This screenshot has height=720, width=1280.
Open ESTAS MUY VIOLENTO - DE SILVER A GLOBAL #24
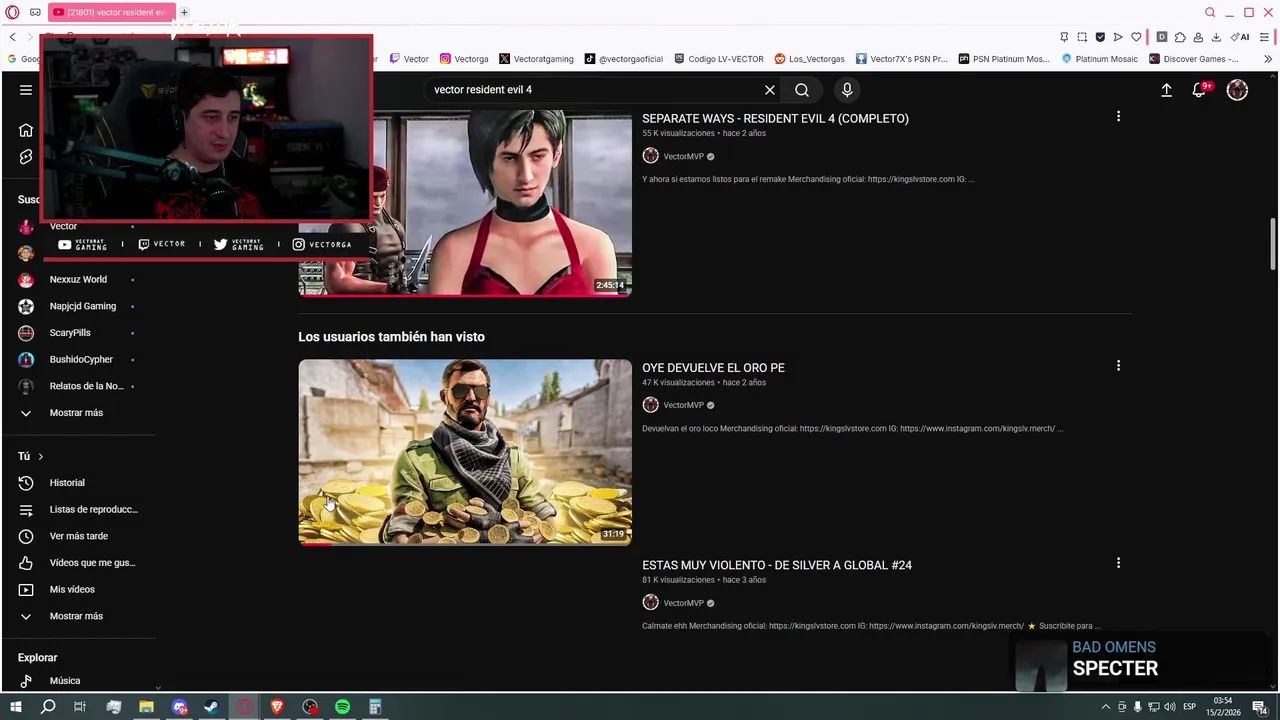click(777, 565)
